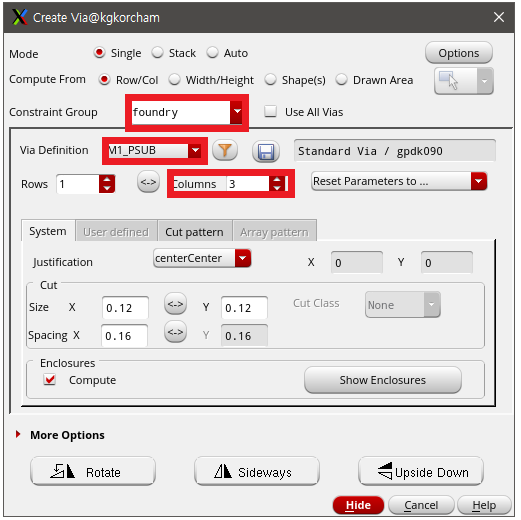This screenshot has width=521, height=520.
Task: Enable Use All Vias checkbox
Action: pos(270,111)
